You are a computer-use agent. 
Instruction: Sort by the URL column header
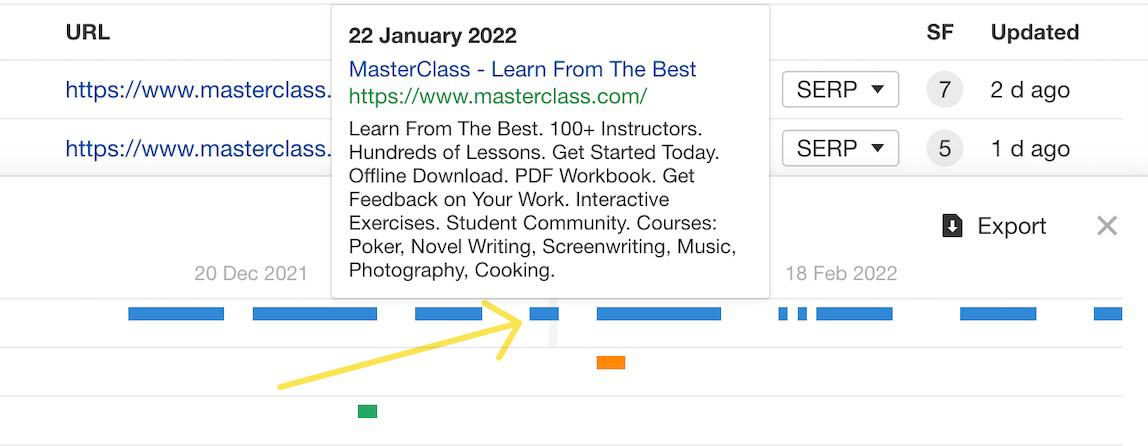pos(87,32)
